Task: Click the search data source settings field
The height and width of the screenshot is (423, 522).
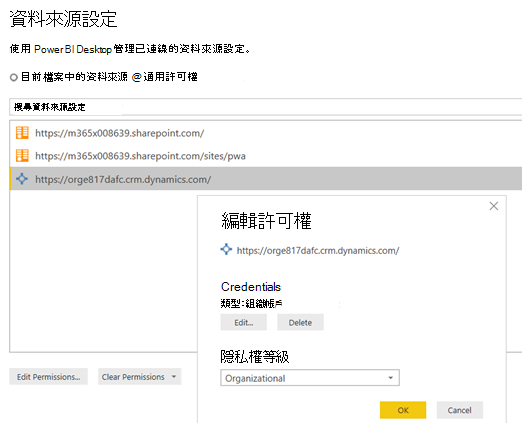Action: tap(266, 107)
